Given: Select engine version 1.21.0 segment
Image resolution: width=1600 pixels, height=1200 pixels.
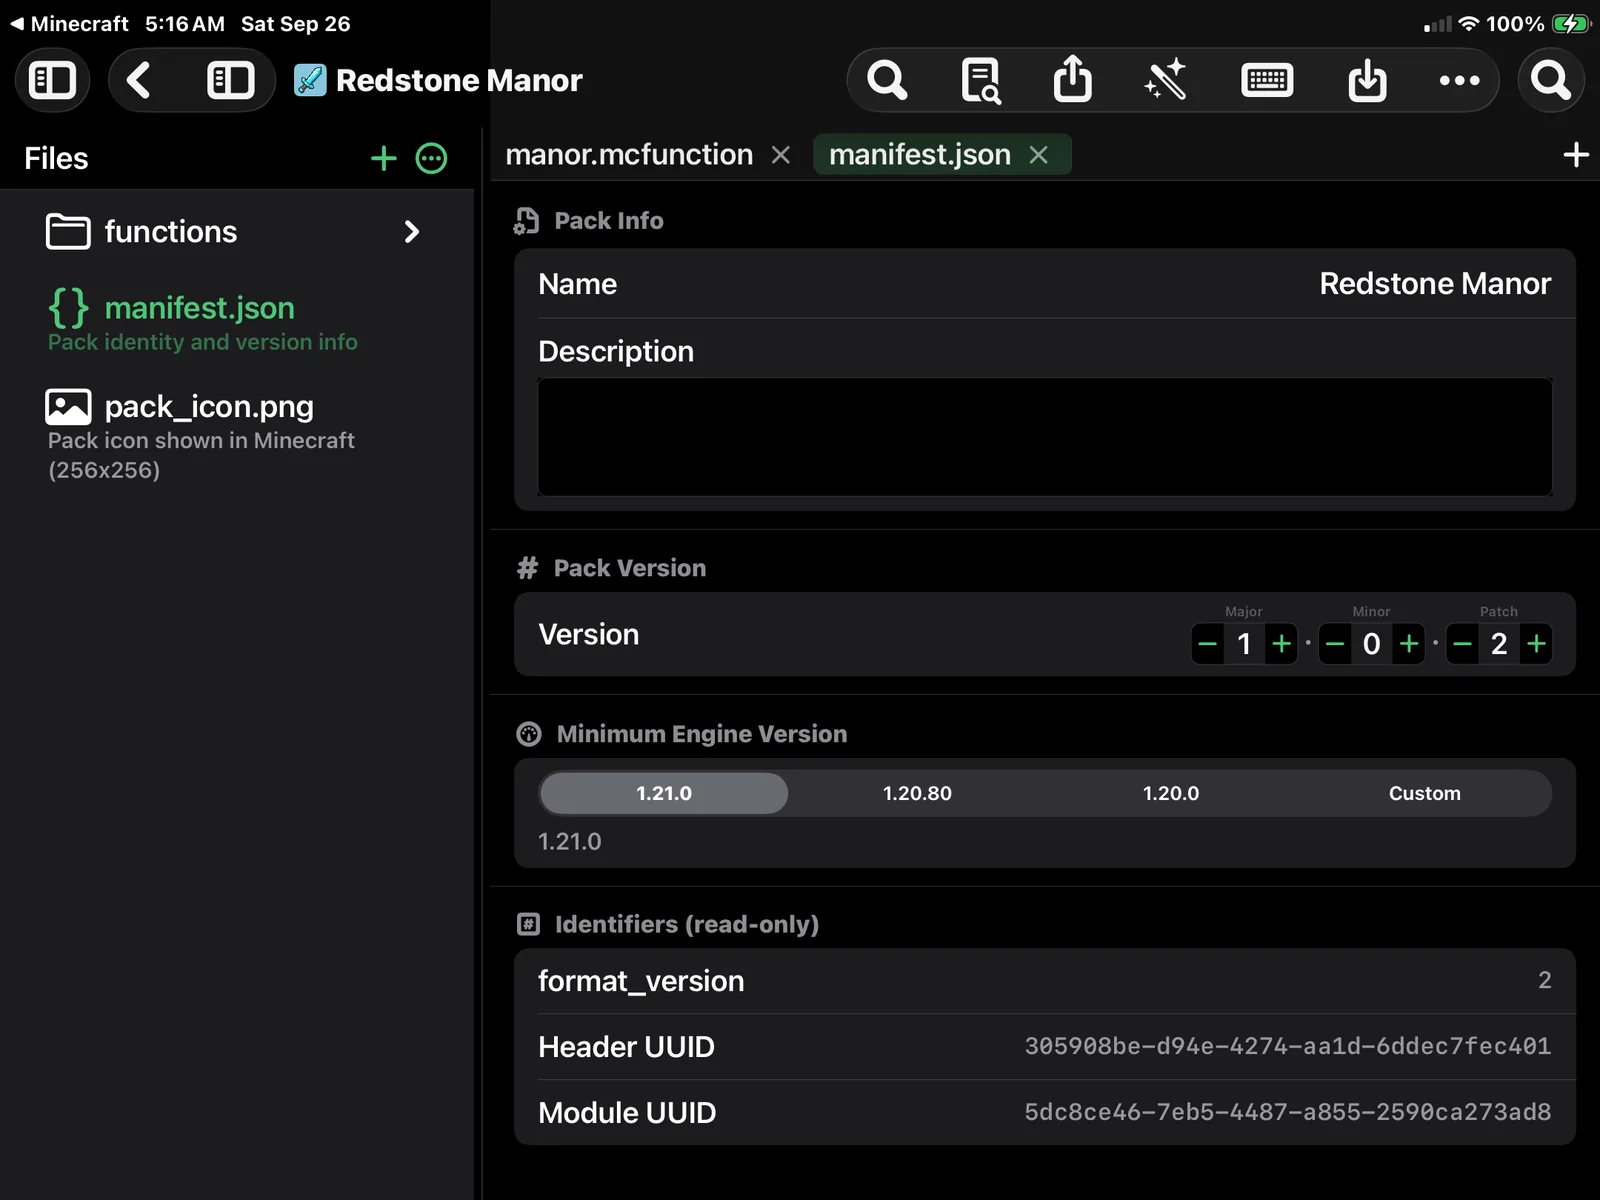Looking at the screenshot, I should [x=664, y=793].
